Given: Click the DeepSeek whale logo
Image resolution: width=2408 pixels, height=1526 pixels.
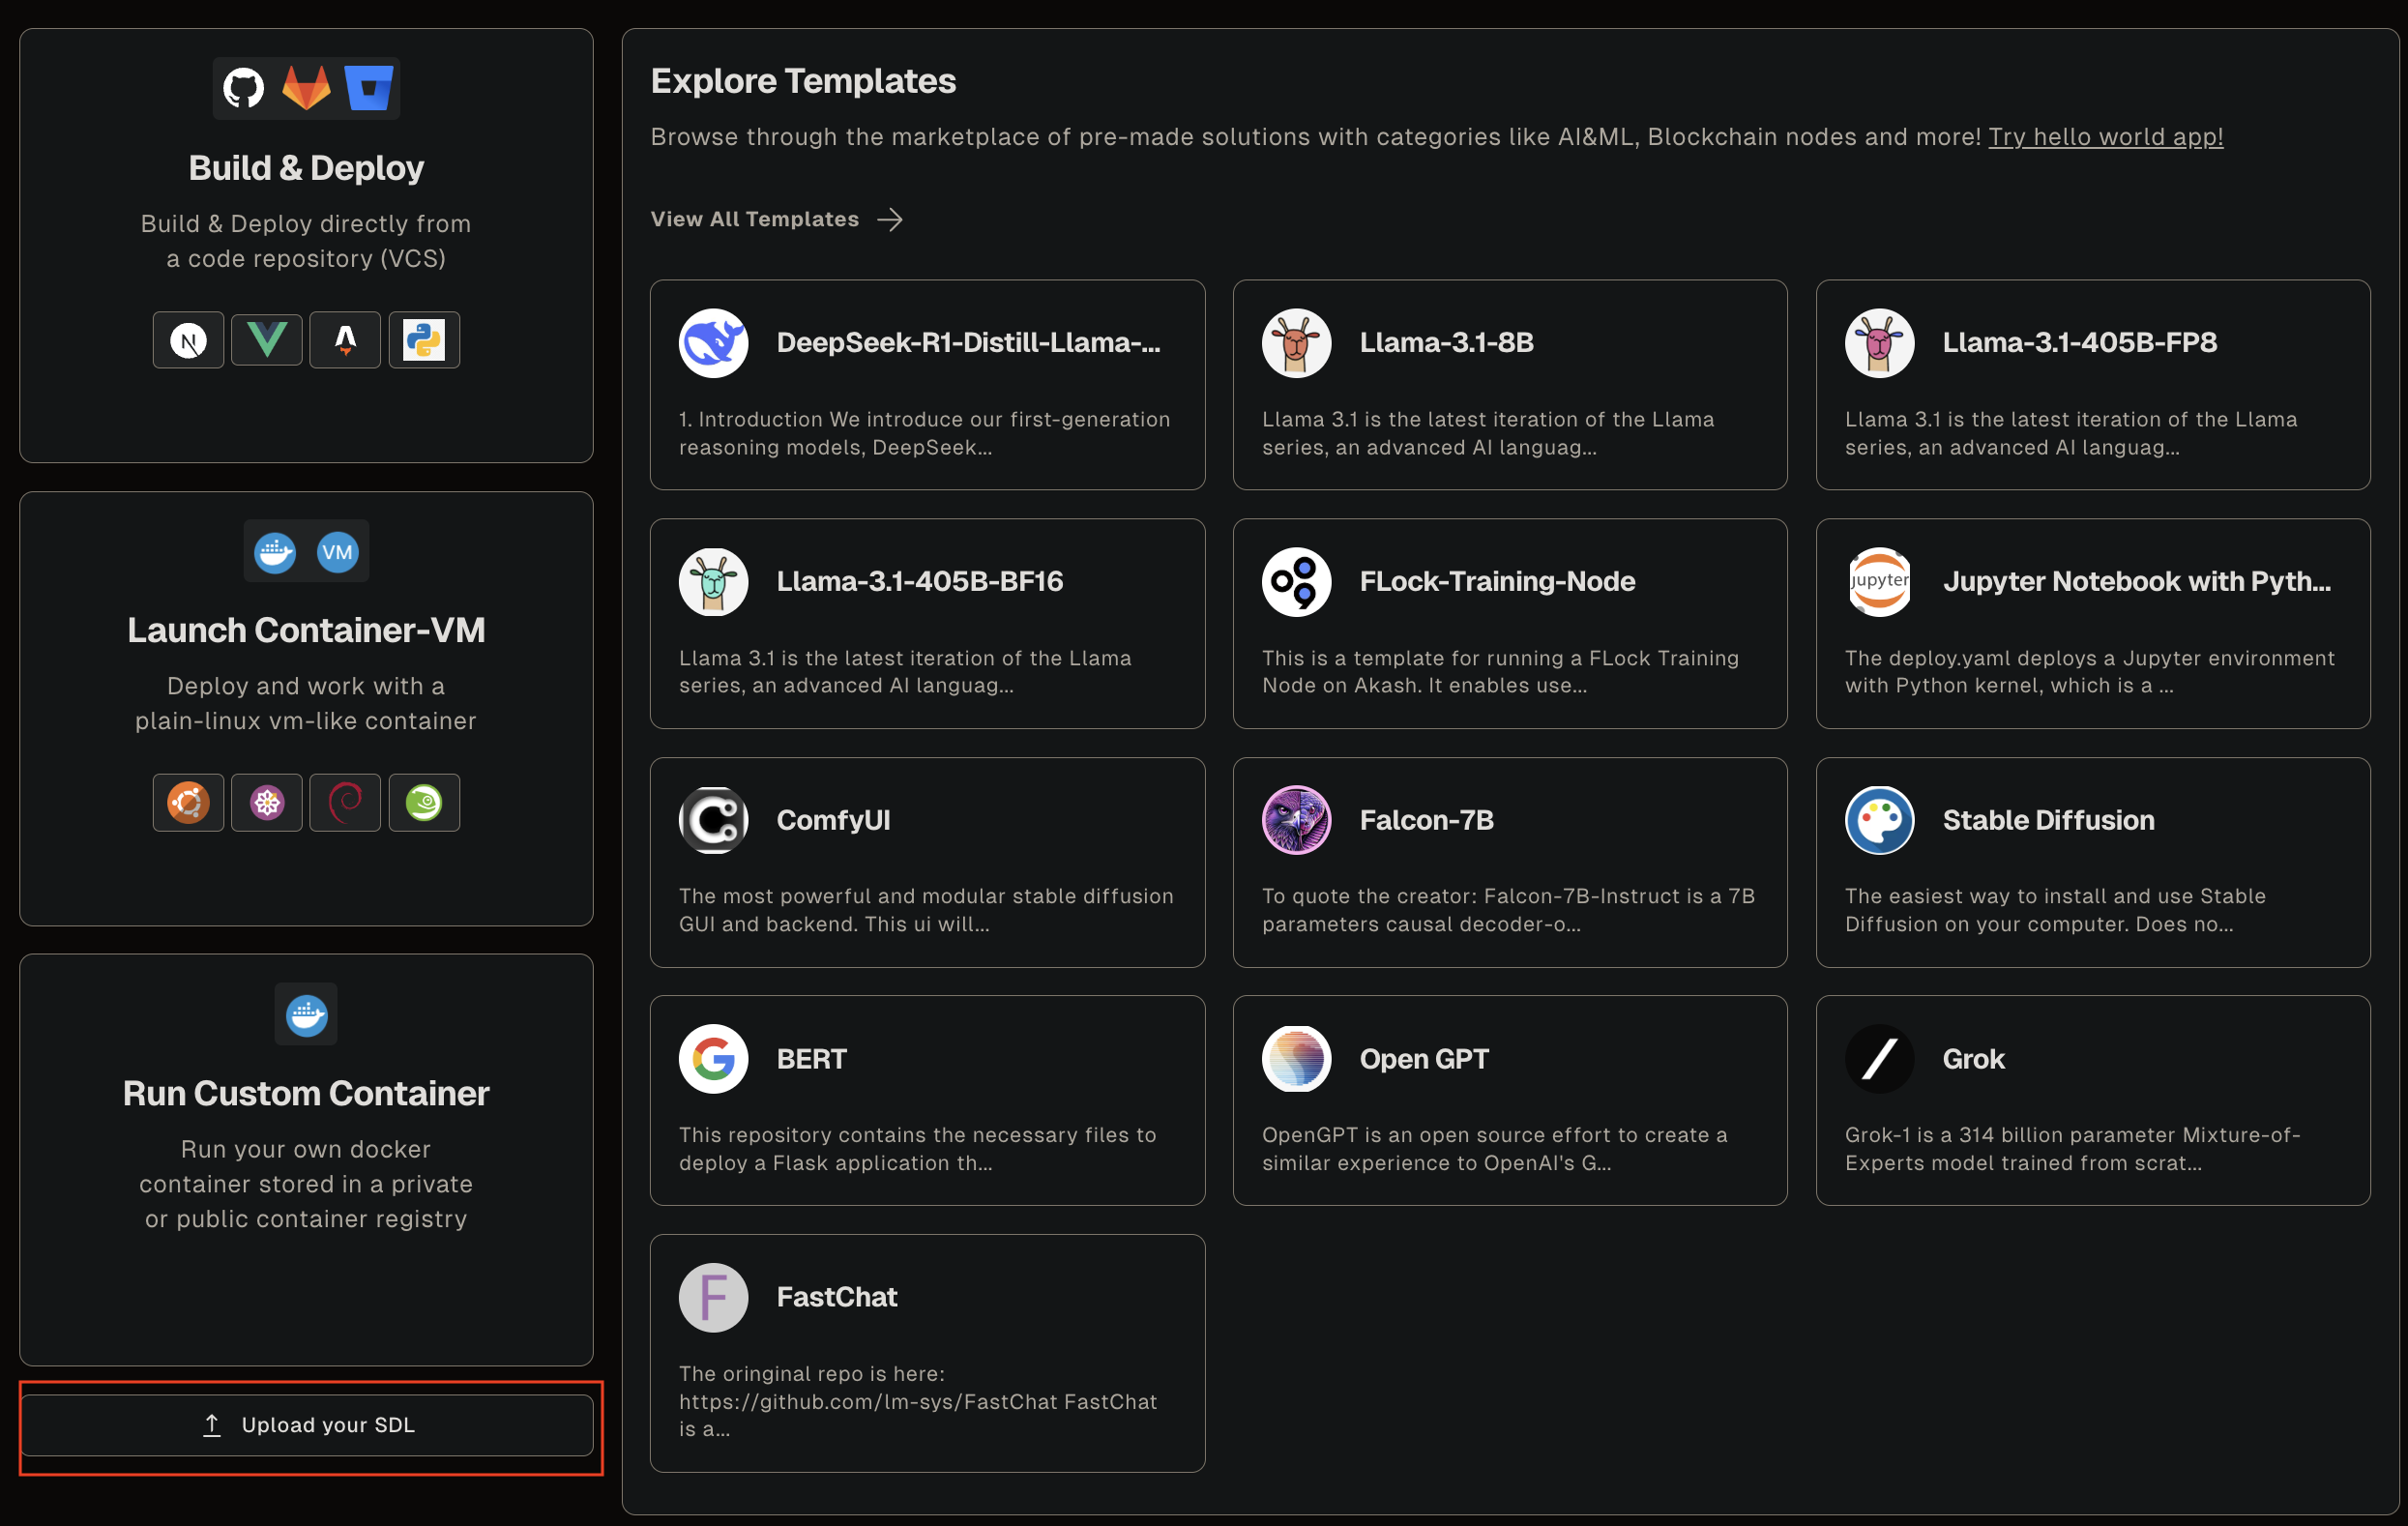Looking at the screenshot, I should pos(713,343).
